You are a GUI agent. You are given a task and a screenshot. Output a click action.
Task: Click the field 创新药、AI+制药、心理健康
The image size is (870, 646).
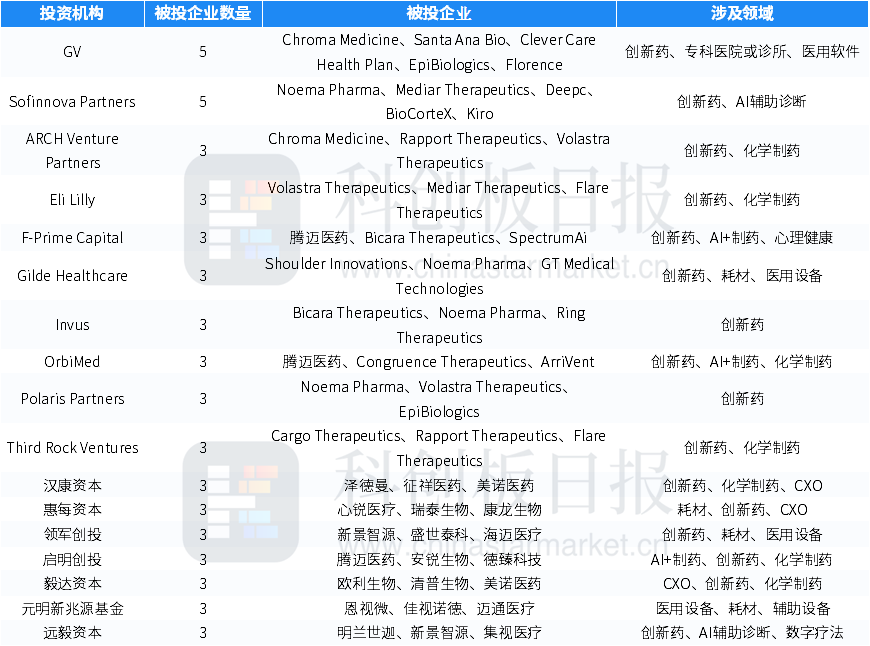click(742, 238)
